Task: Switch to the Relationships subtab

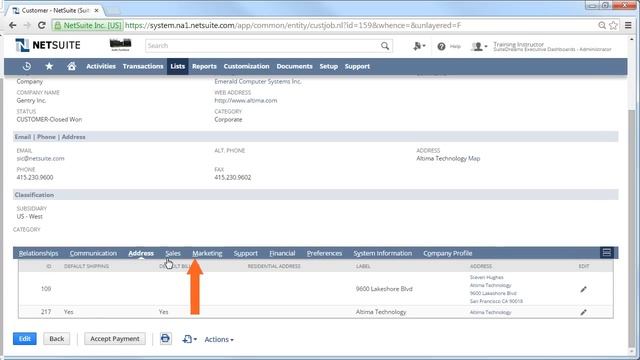Action: tap(38, 253)
